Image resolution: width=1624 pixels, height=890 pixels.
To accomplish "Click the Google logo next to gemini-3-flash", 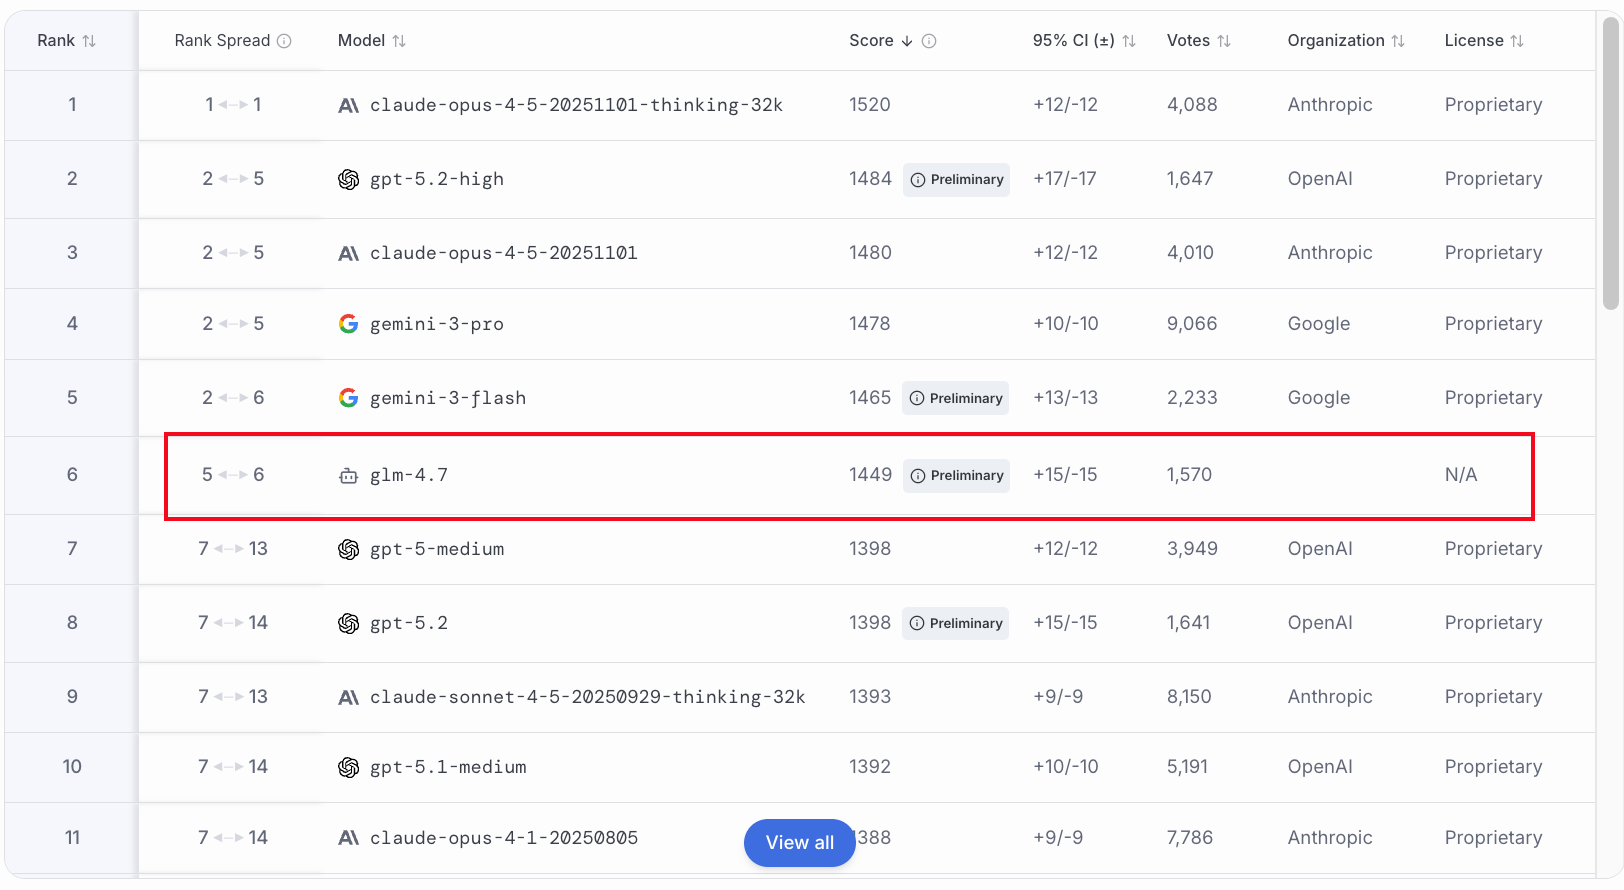I will [348, 398].
